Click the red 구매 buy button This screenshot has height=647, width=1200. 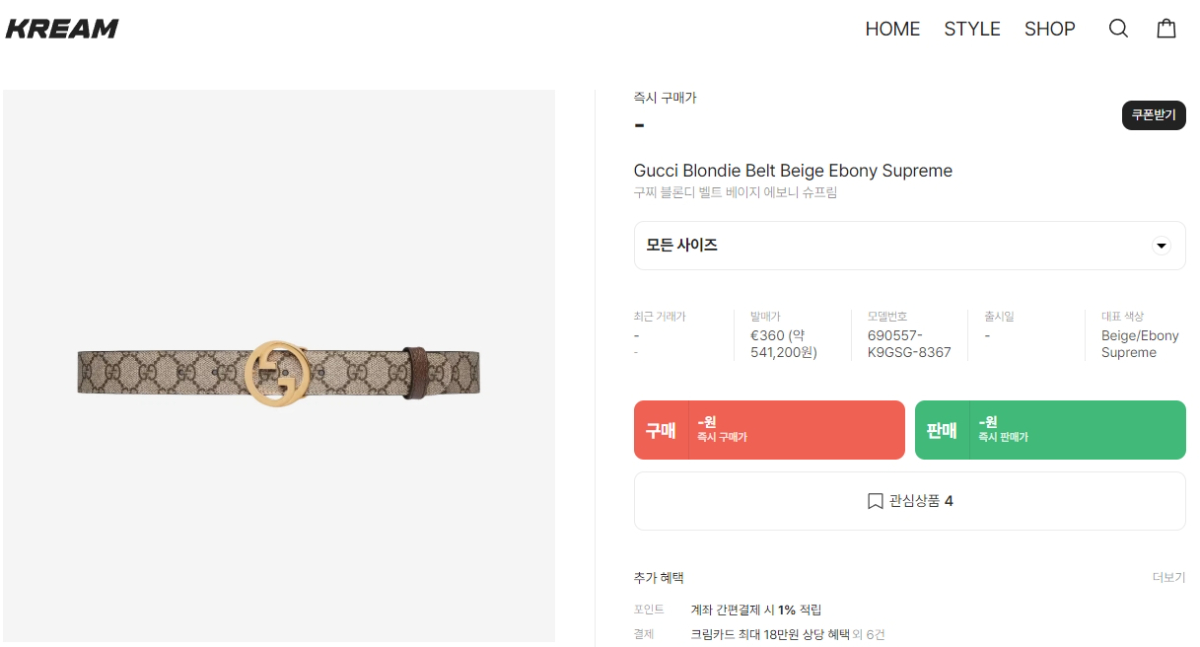point(769,430)
